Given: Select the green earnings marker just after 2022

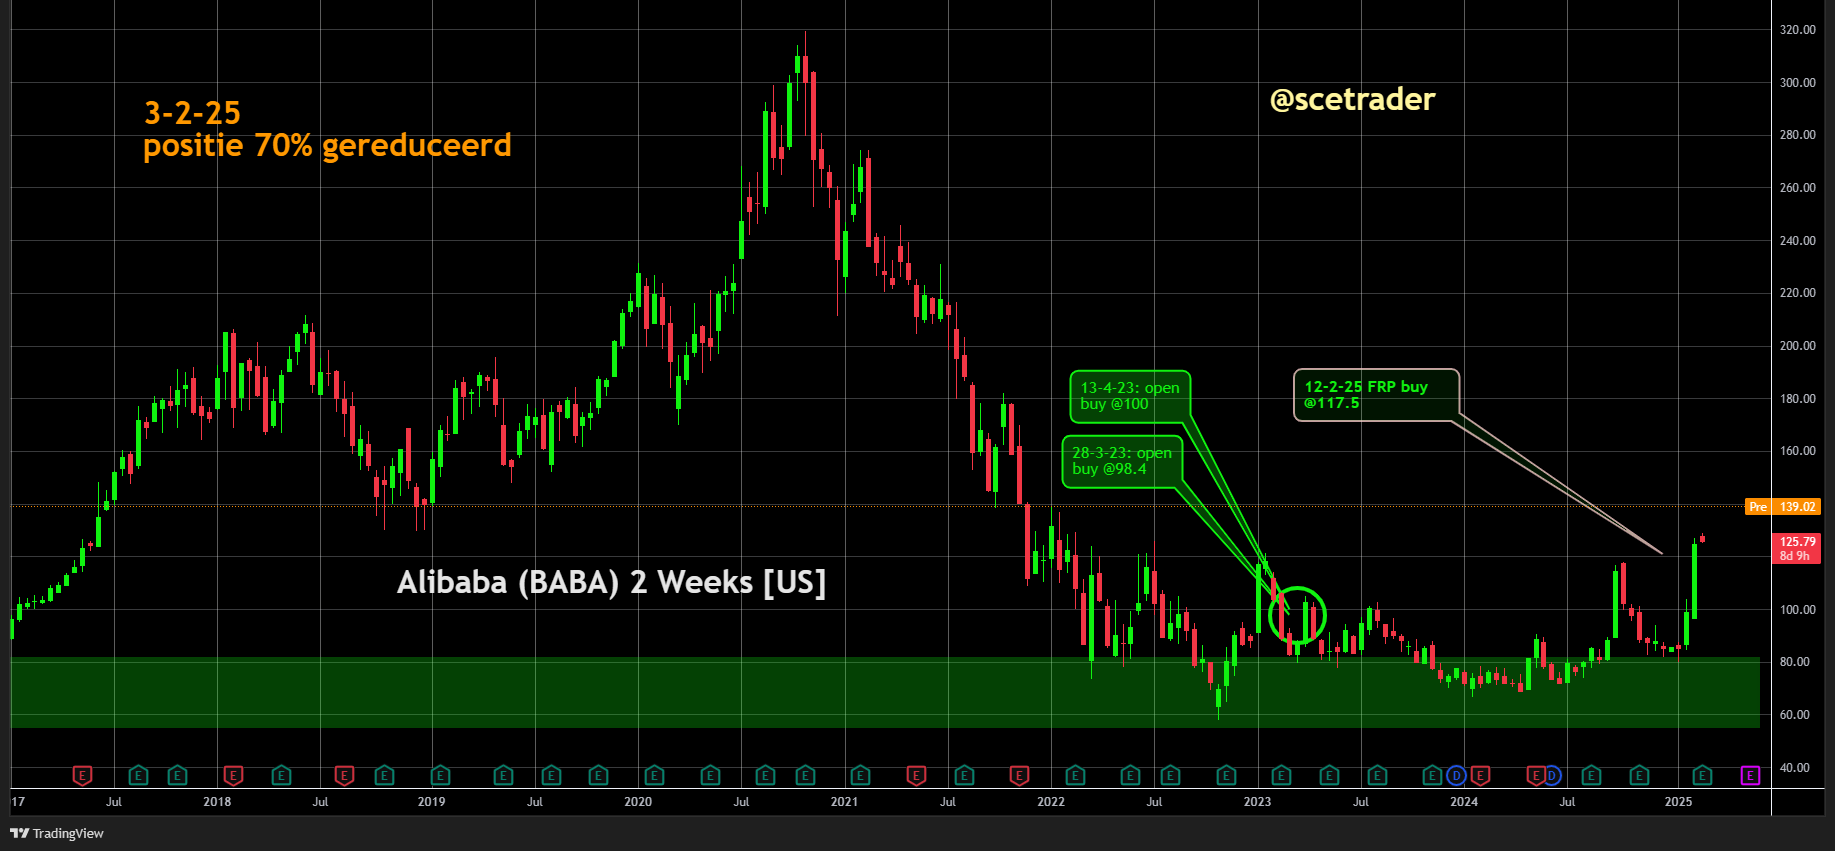Looking at the screenshot, I should pos(1076,775).
